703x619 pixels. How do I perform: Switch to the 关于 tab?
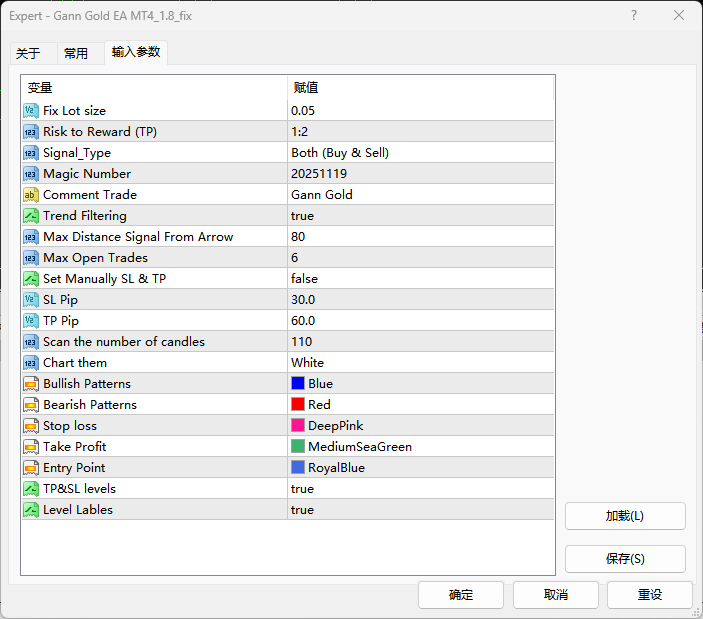[28, 53]
